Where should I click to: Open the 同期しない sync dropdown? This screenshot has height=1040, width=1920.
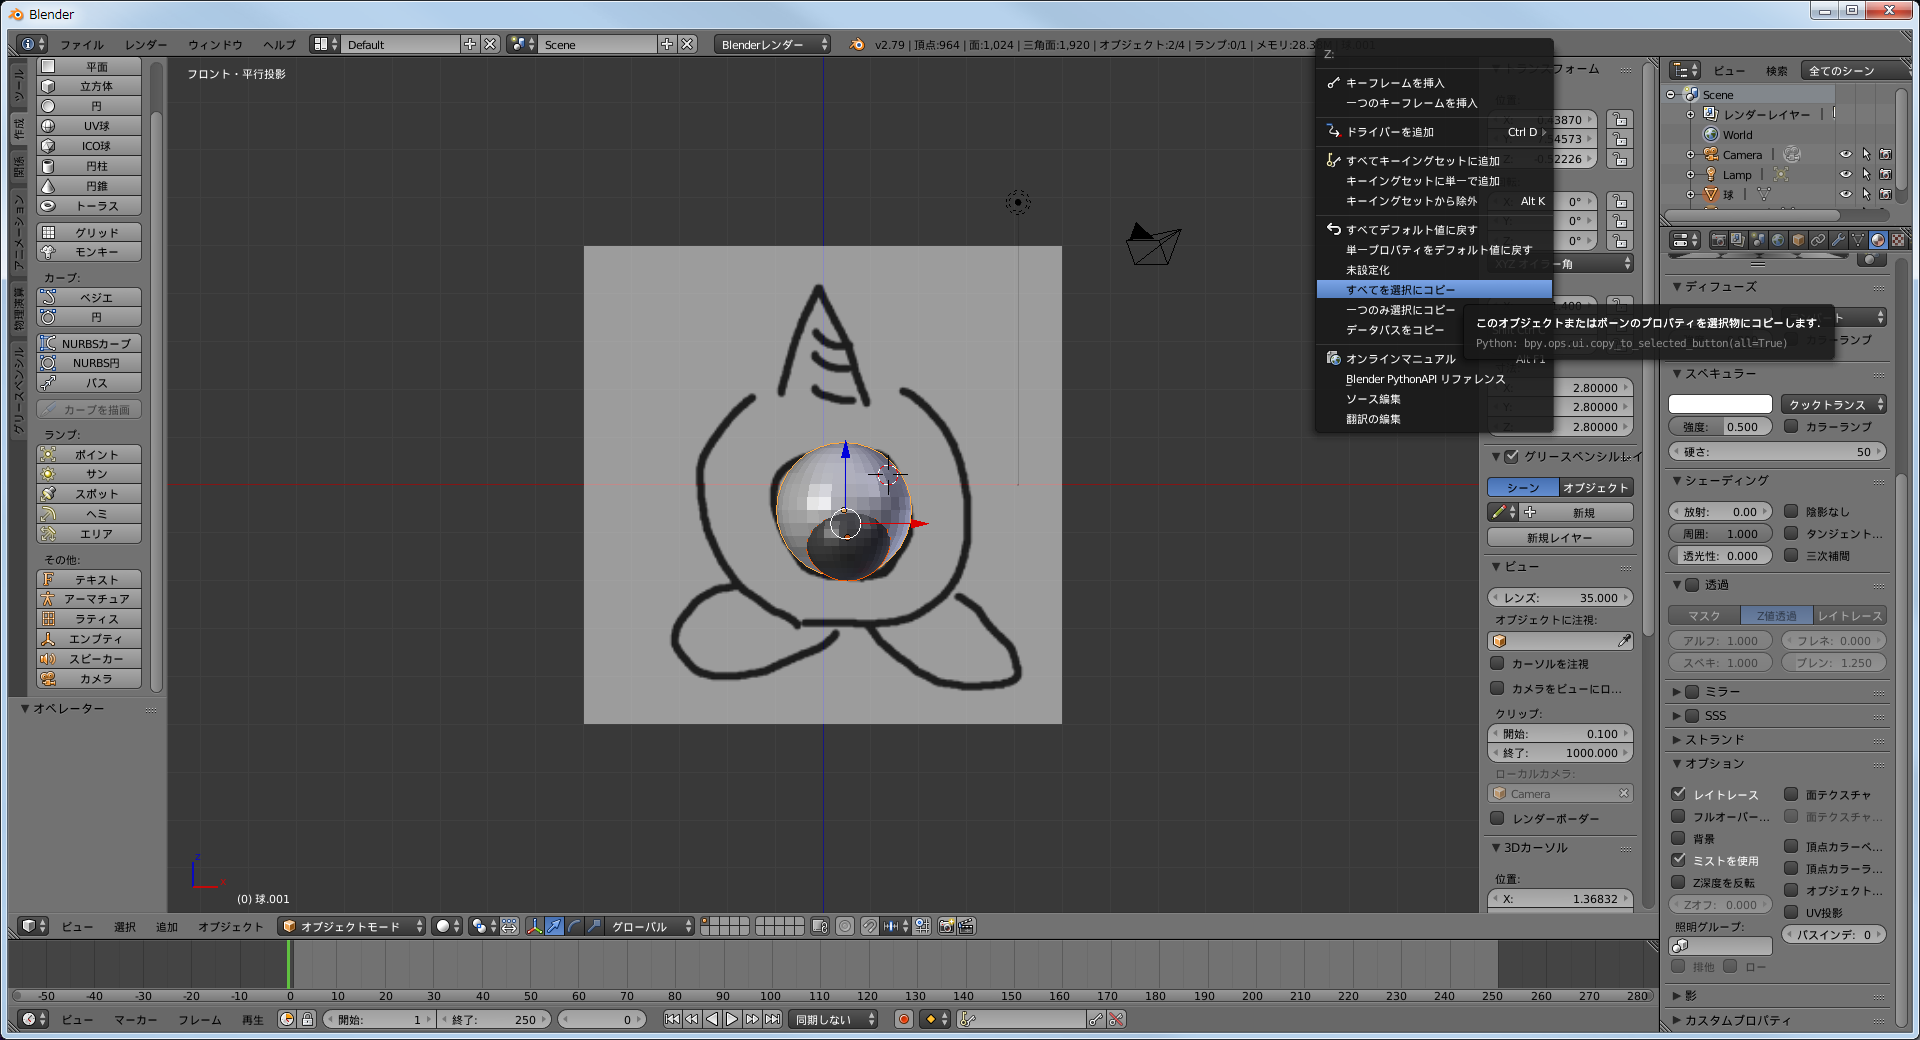tap(834, 1019)
